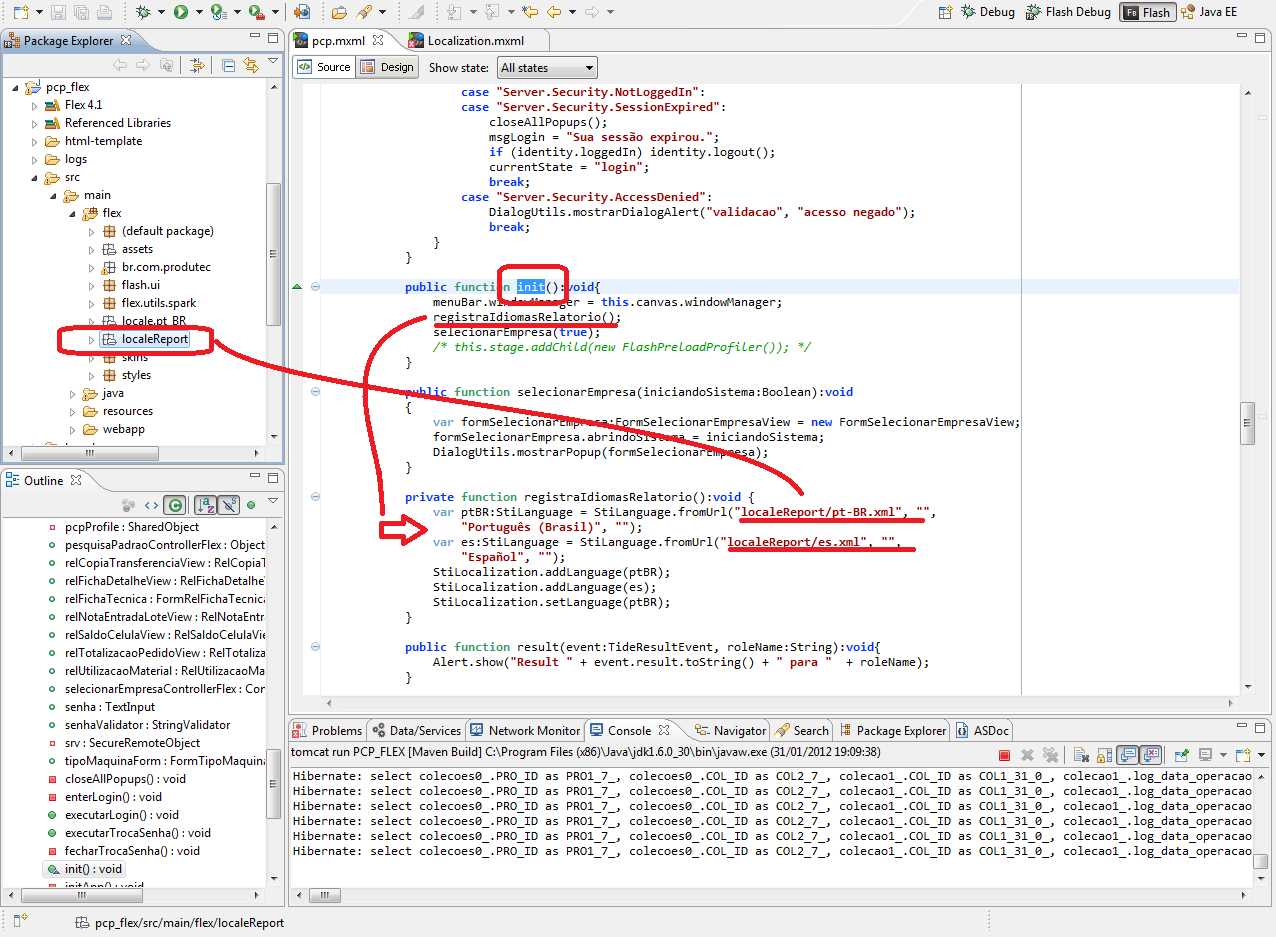Click Open Console icon
Image resolution: width=1276 pixels, height=937 pixels.
tap(1243, 755)
